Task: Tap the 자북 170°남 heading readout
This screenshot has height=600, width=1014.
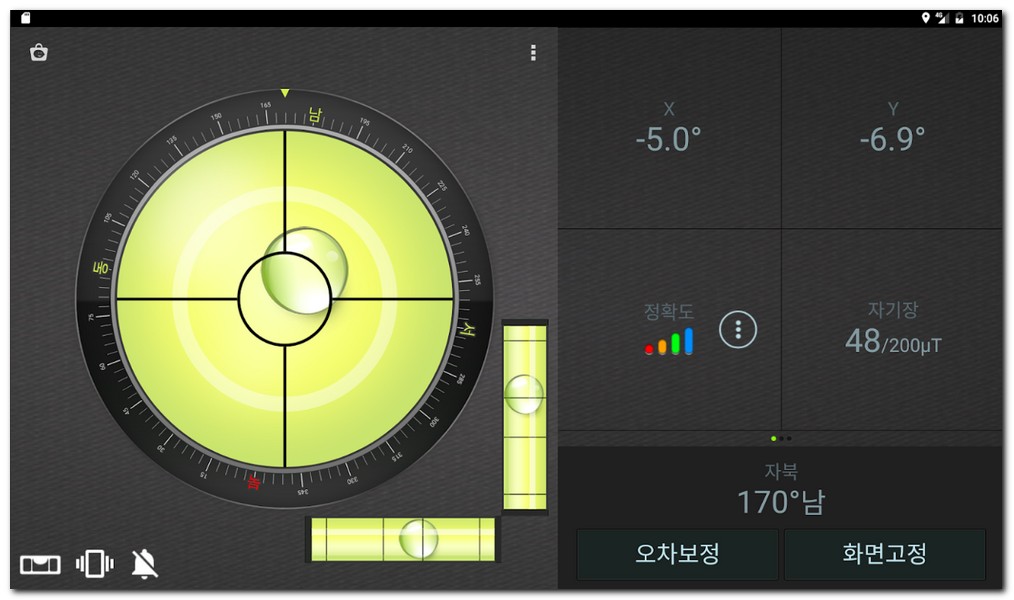Action: click(x=780, y=490)
